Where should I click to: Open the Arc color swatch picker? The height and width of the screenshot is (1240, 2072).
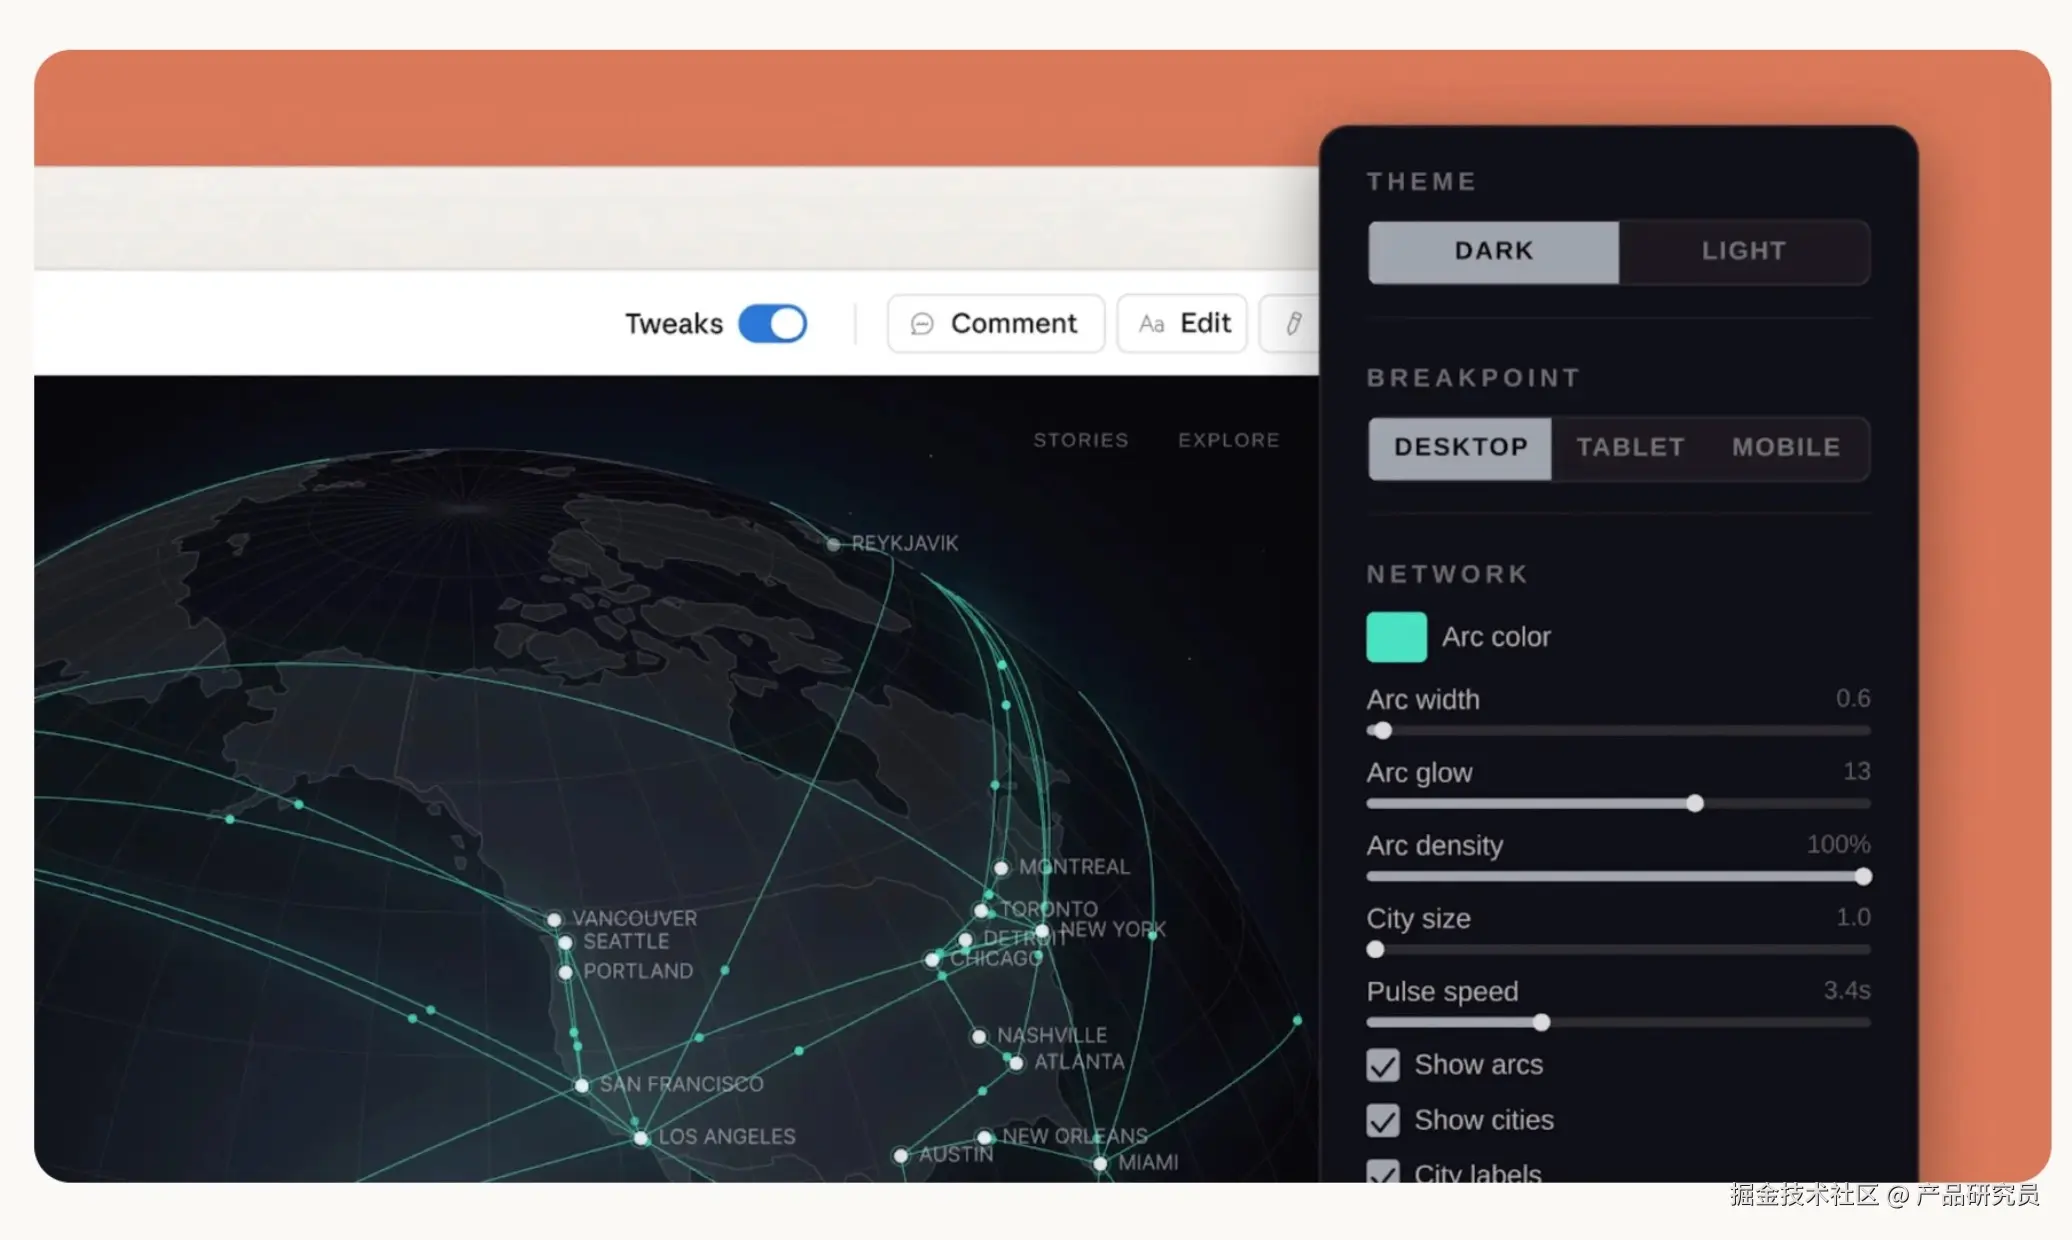1396,637
